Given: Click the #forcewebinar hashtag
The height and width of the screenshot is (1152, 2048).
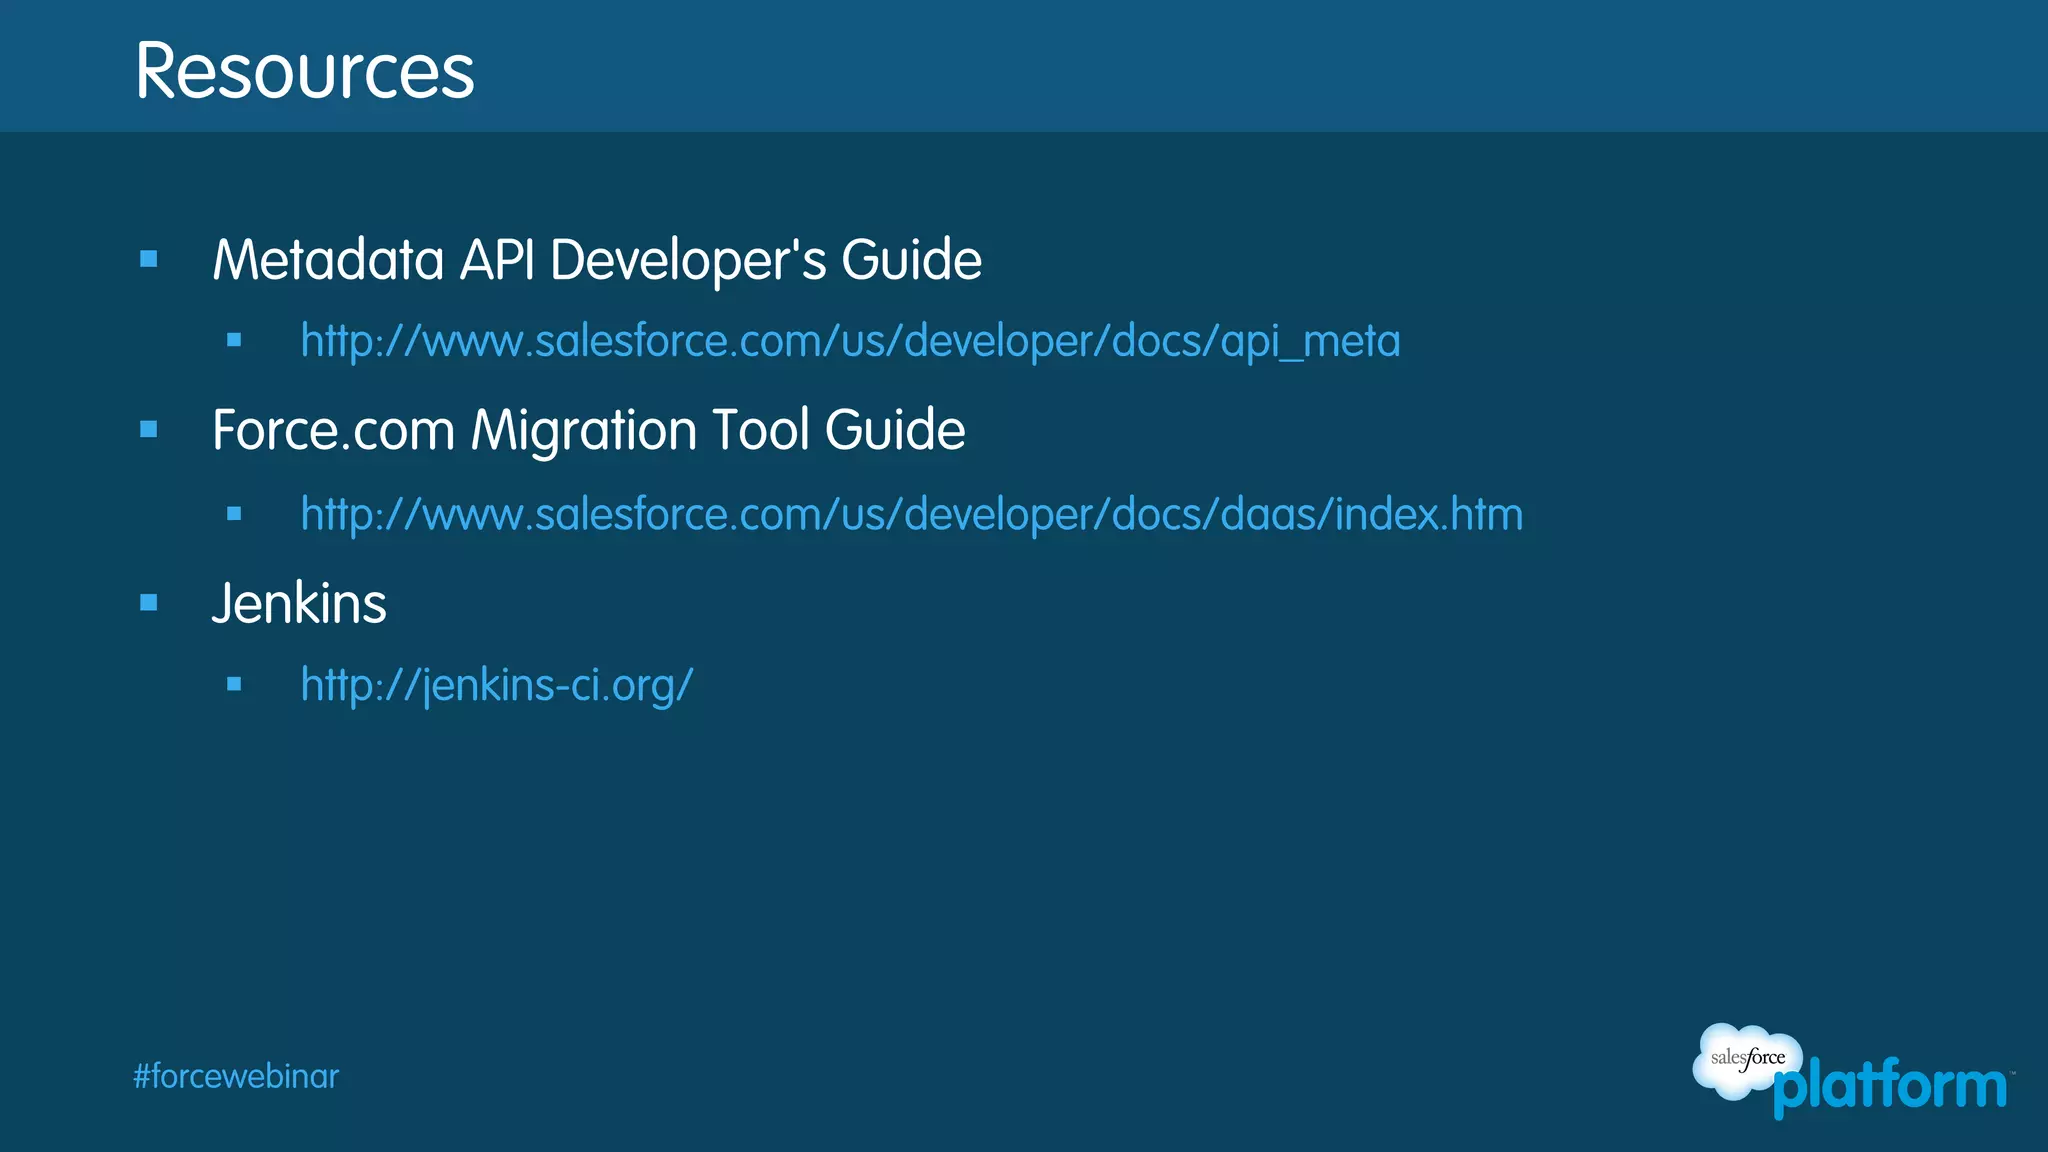Looking at the screenshot, I should pos(236,1077).
